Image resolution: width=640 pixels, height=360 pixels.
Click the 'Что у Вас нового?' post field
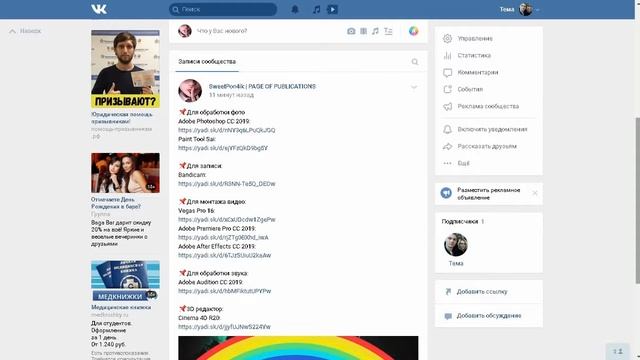coord(222,31)
